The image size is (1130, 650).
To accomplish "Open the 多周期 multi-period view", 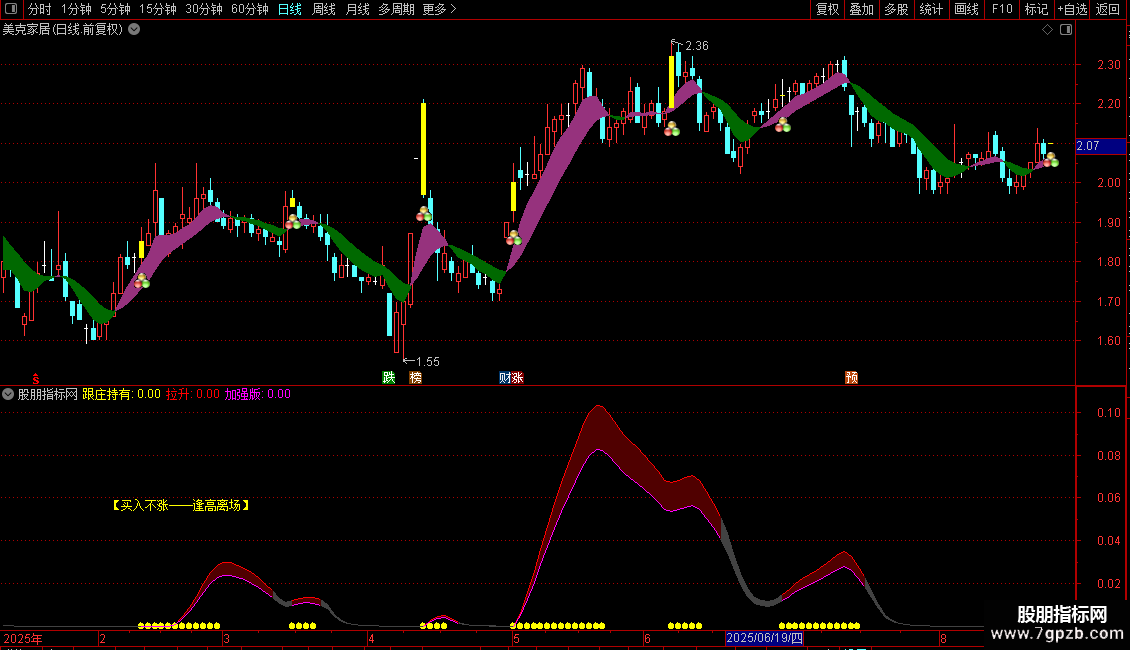I will click(396, 9).
